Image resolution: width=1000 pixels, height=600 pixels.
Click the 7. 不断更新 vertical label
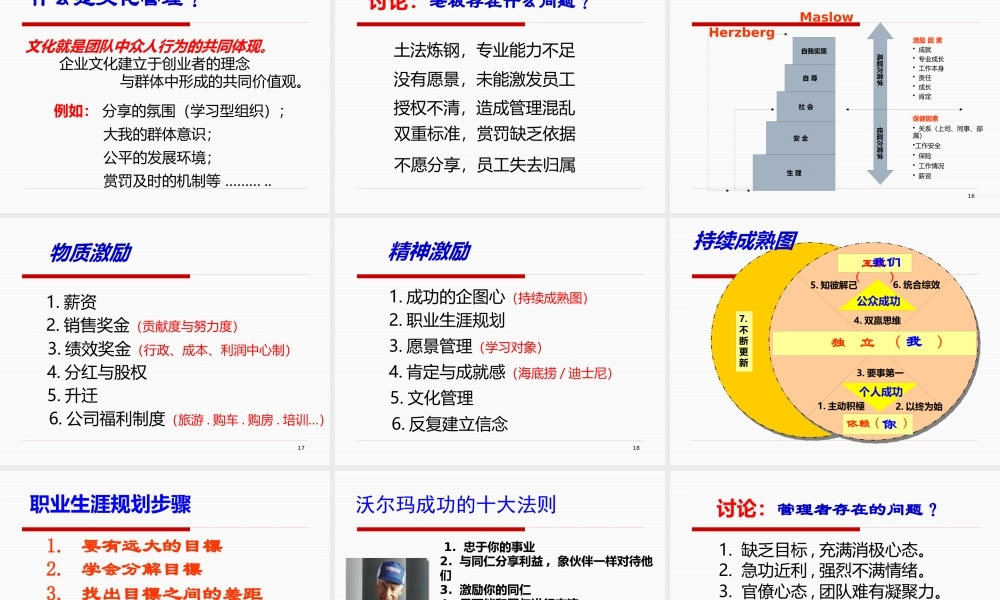tap(743, 340)
